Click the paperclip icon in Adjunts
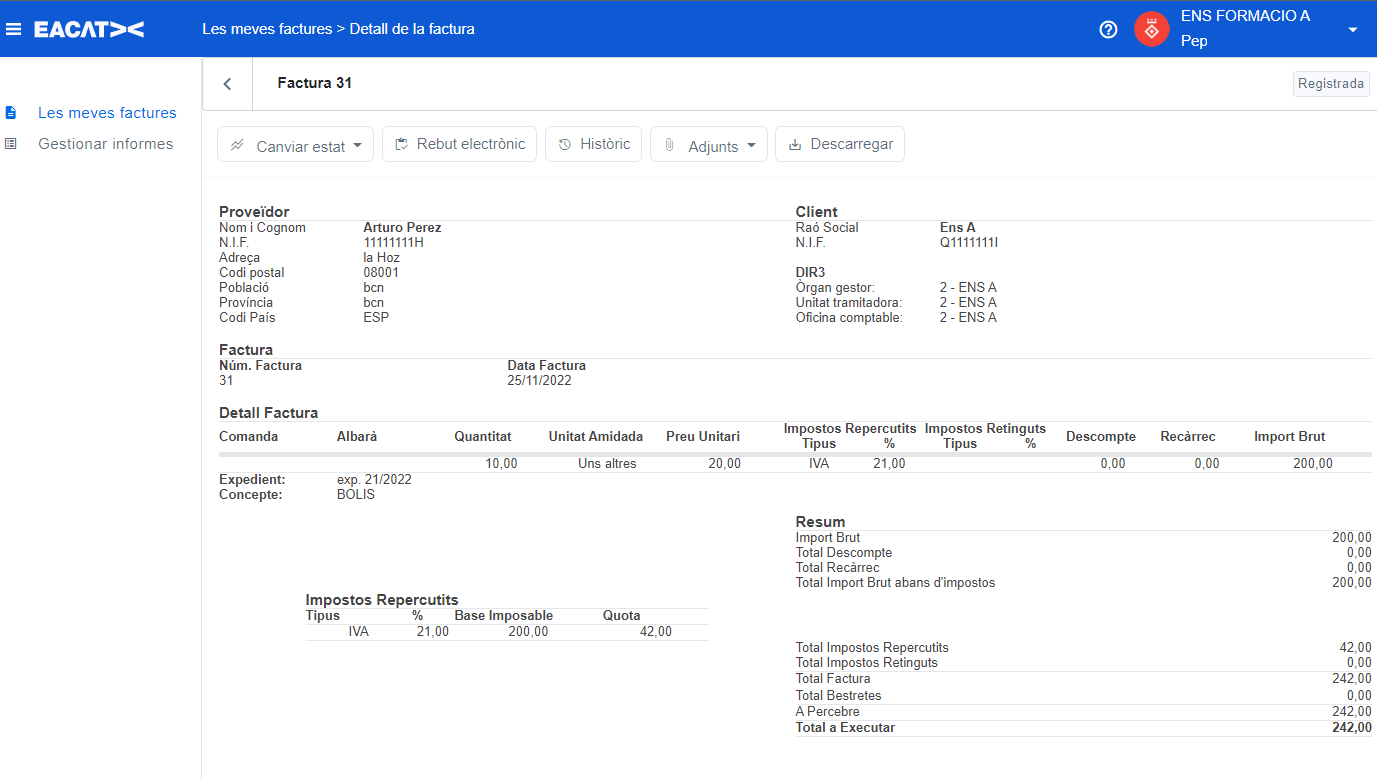Screen dimensions: 1377x780 [669, 145]
